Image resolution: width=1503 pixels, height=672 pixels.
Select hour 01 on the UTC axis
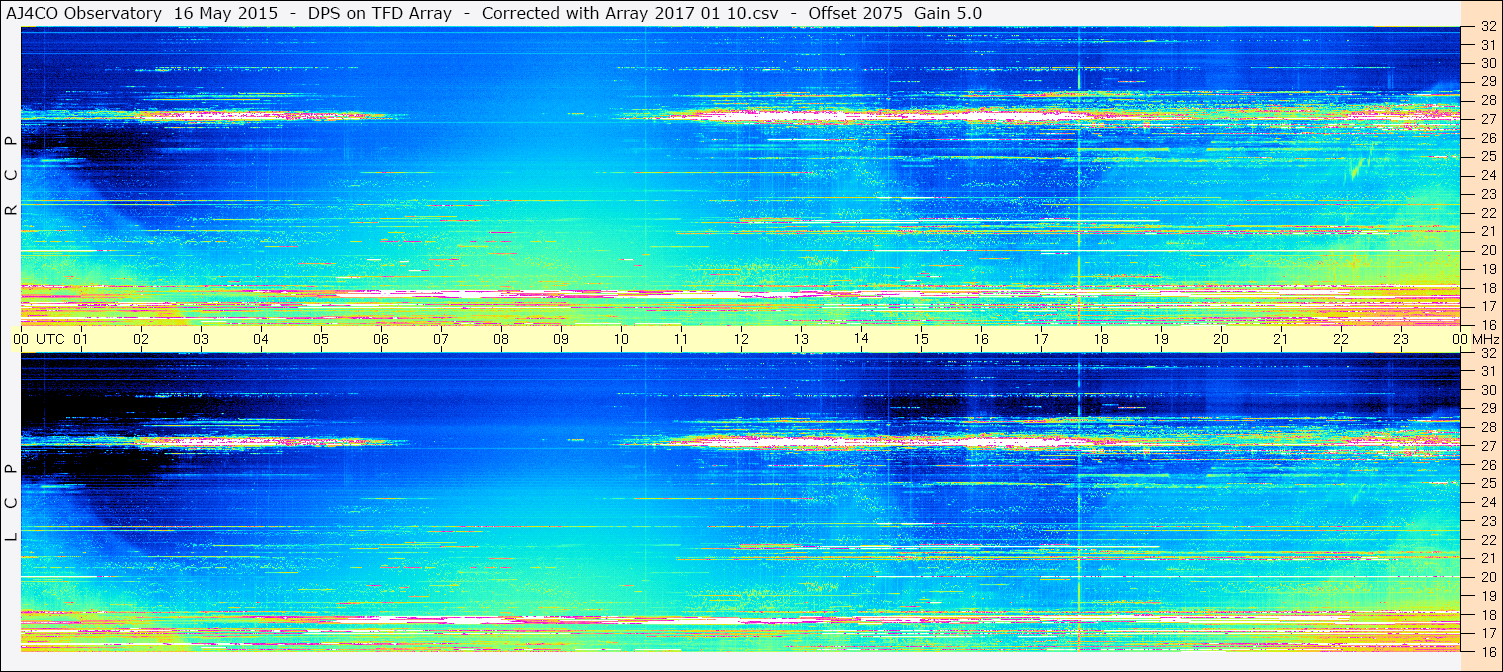point(81,339)
